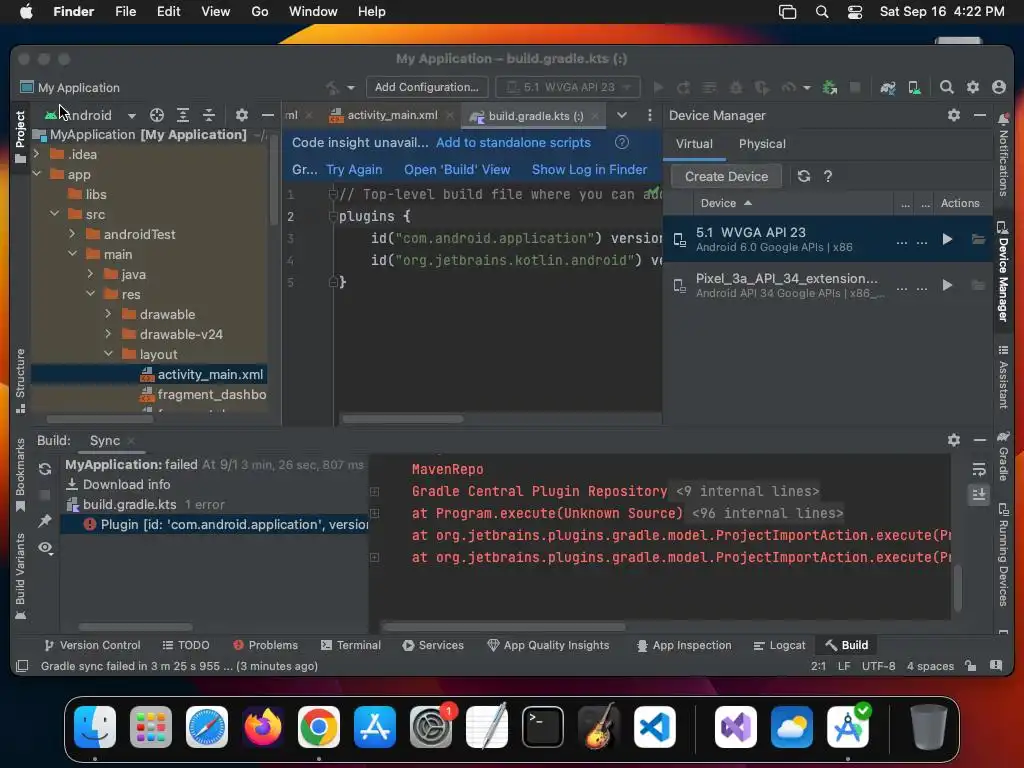Image resolution: width=1024 pixels, height=768 pixels.
Task: Open Project panel options gear
Action: [242, 115]
